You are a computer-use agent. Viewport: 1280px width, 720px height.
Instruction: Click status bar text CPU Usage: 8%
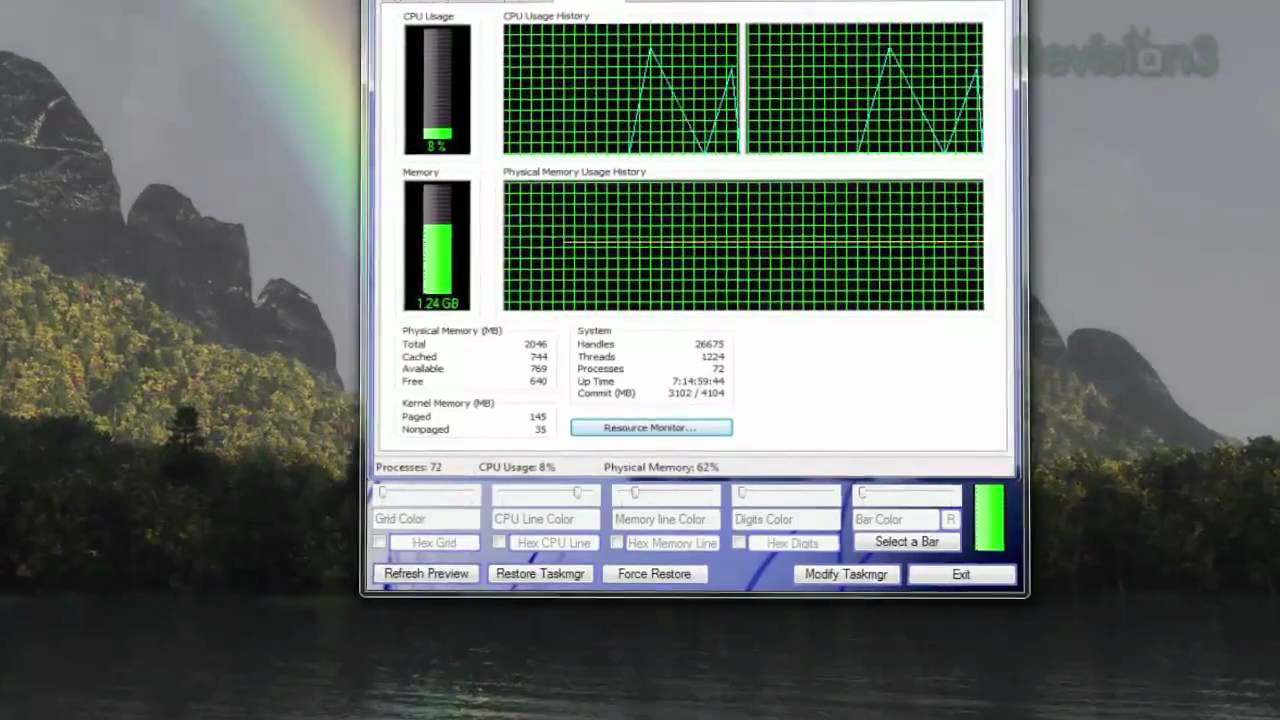(517, 467)
